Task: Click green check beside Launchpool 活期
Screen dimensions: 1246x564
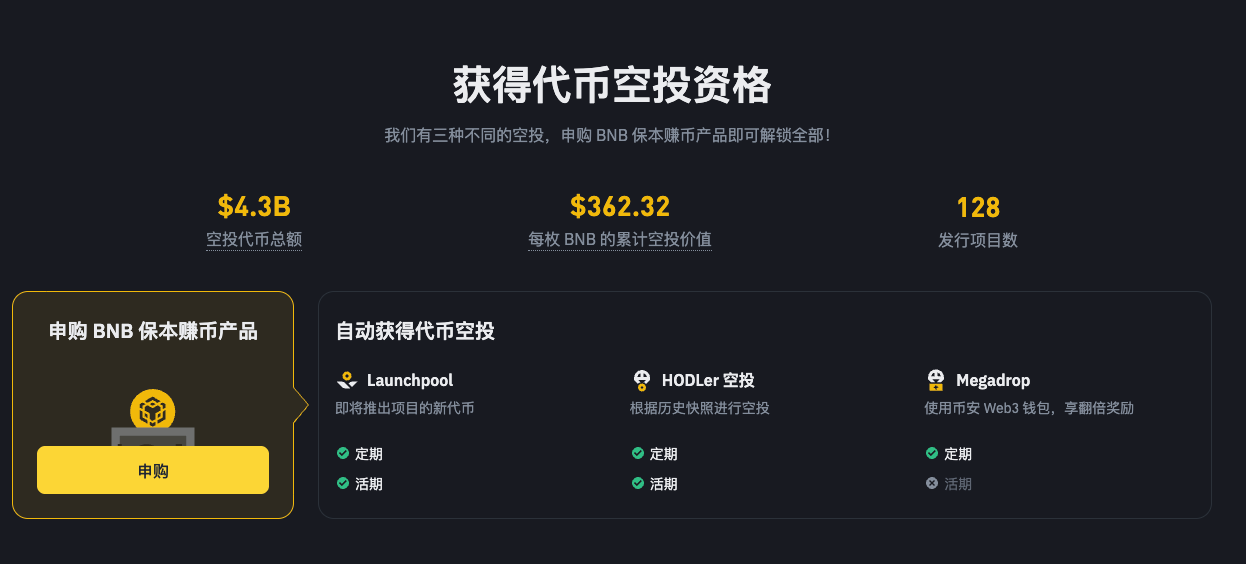Action: [343, 483]
